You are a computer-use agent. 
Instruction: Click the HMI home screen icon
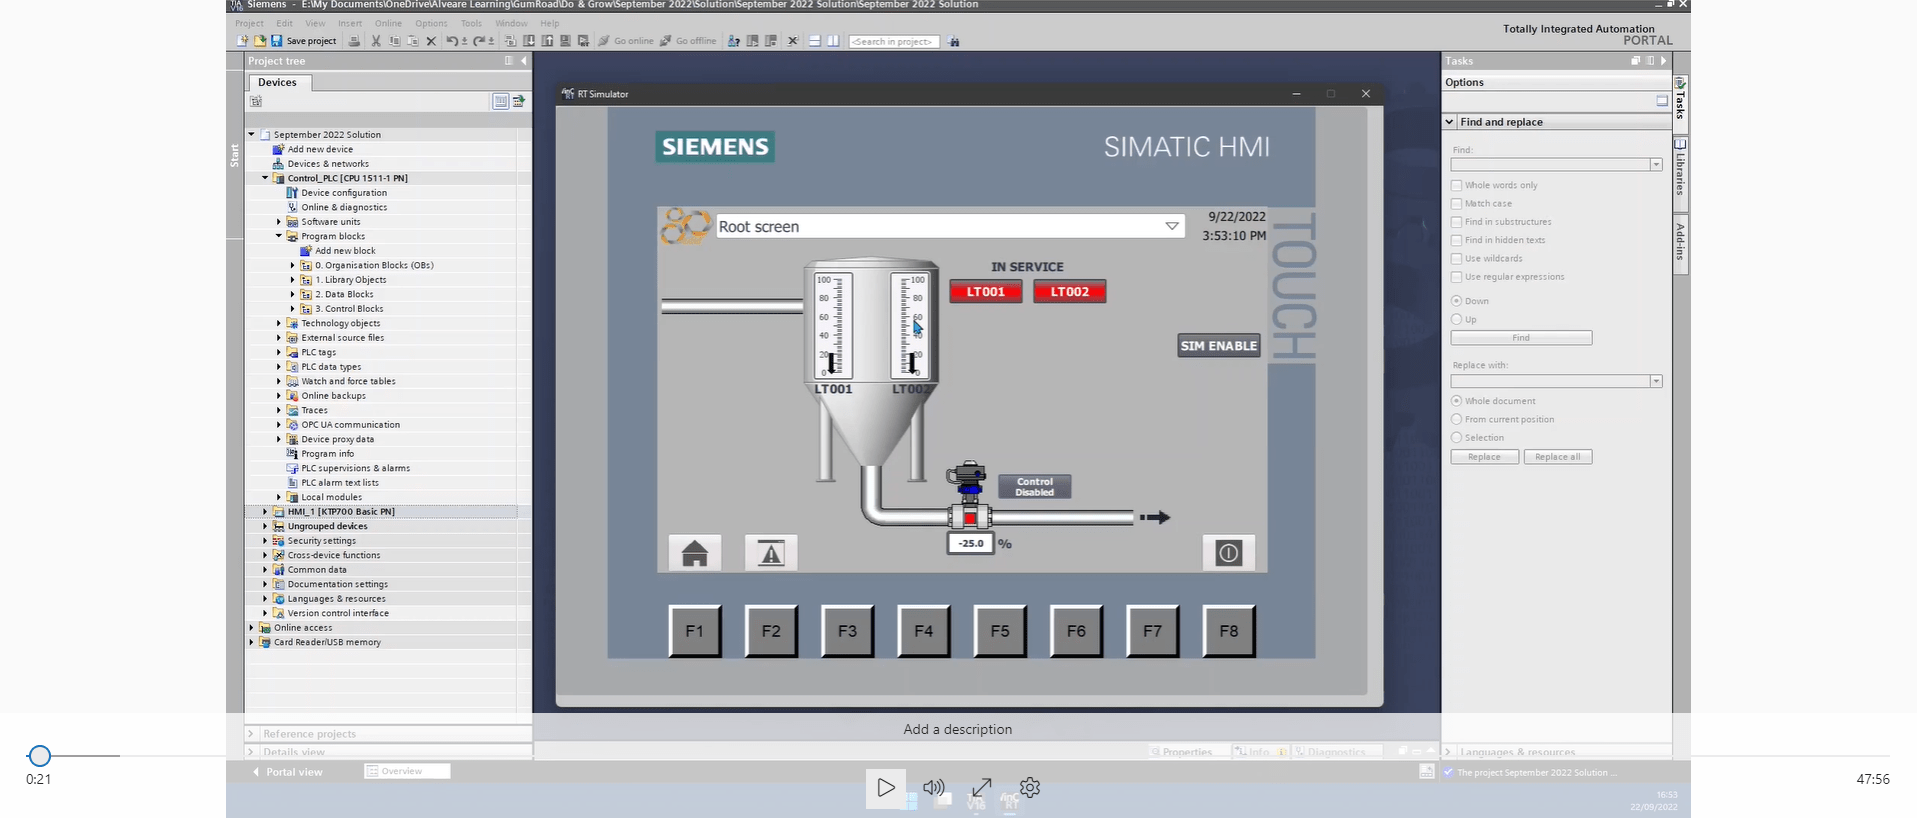point(694,553)
